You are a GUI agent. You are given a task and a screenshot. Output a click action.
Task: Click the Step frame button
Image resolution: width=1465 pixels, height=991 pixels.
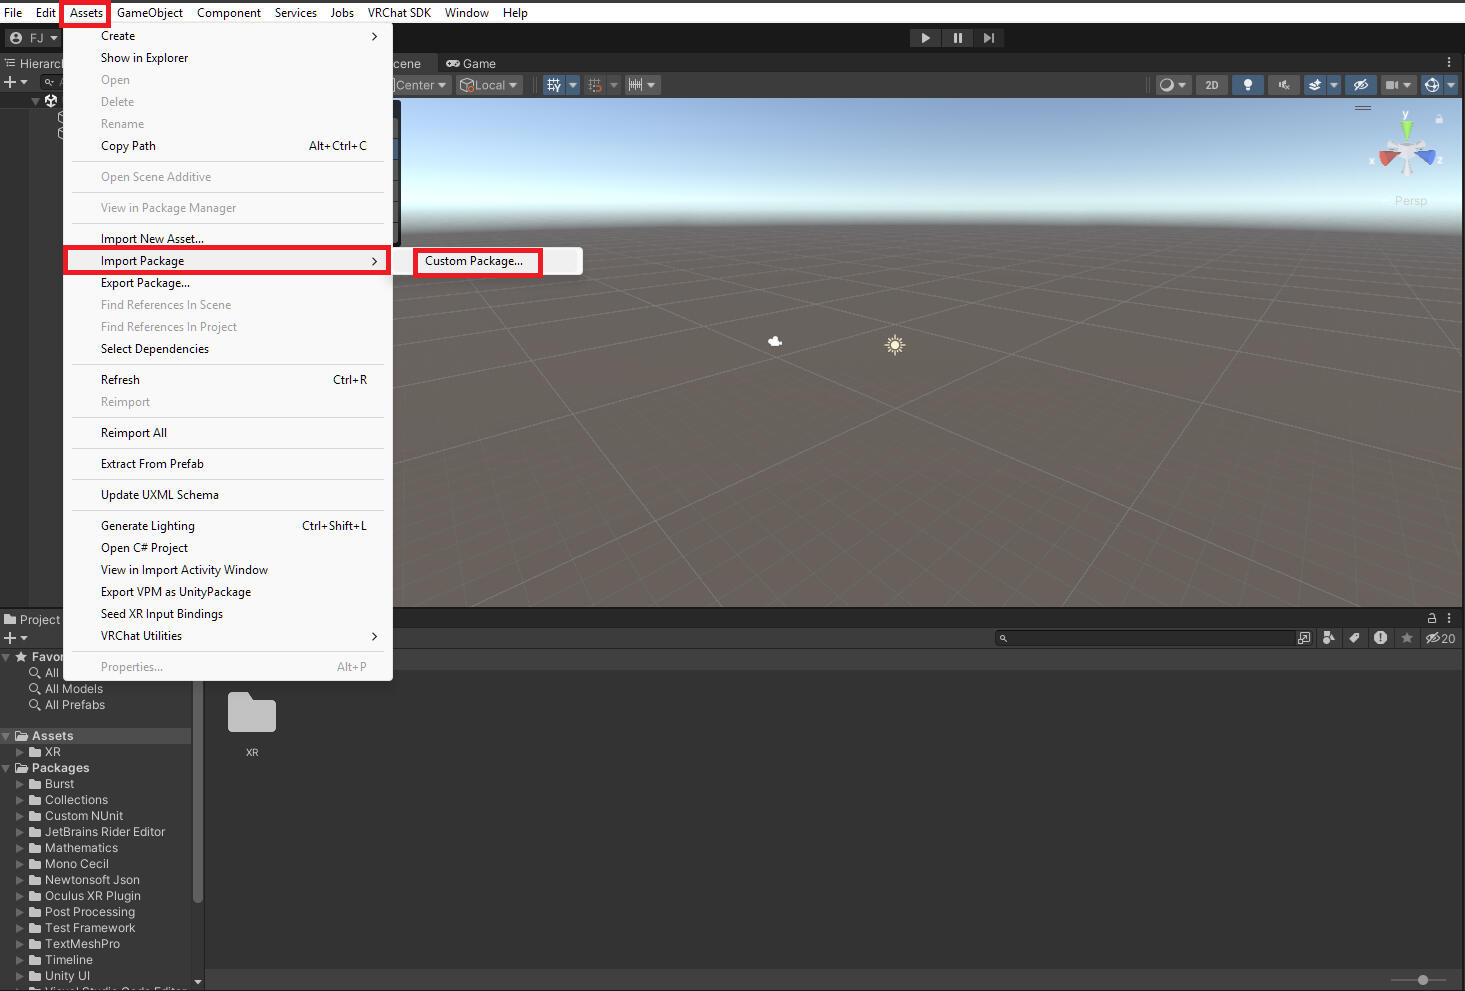coord(988,38)
